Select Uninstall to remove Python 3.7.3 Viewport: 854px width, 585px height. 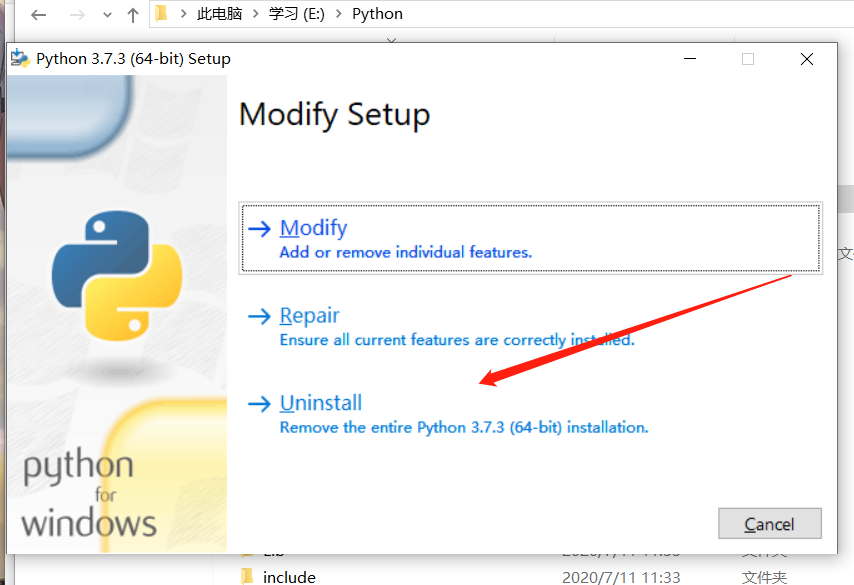(x=321, y=403)
